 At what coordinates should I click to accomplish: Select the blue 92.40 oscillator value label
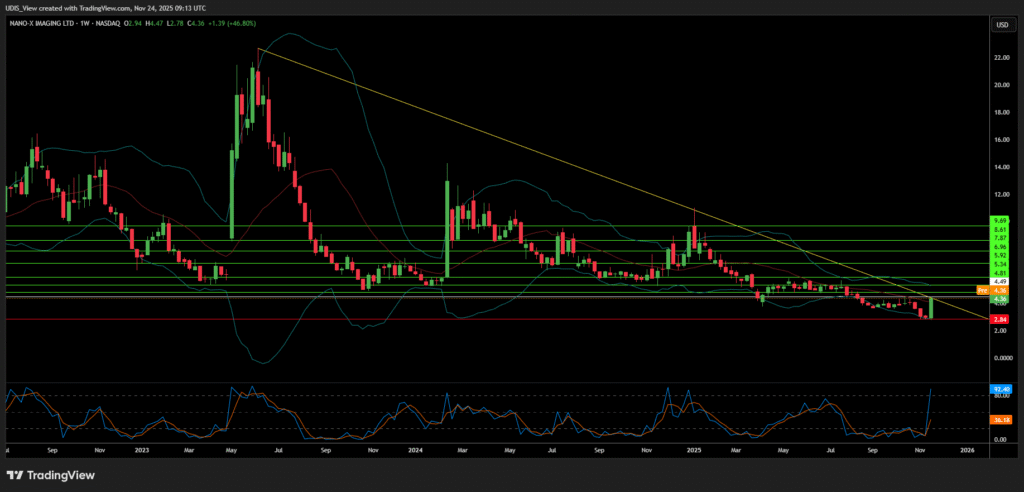(x=999, y=388)
